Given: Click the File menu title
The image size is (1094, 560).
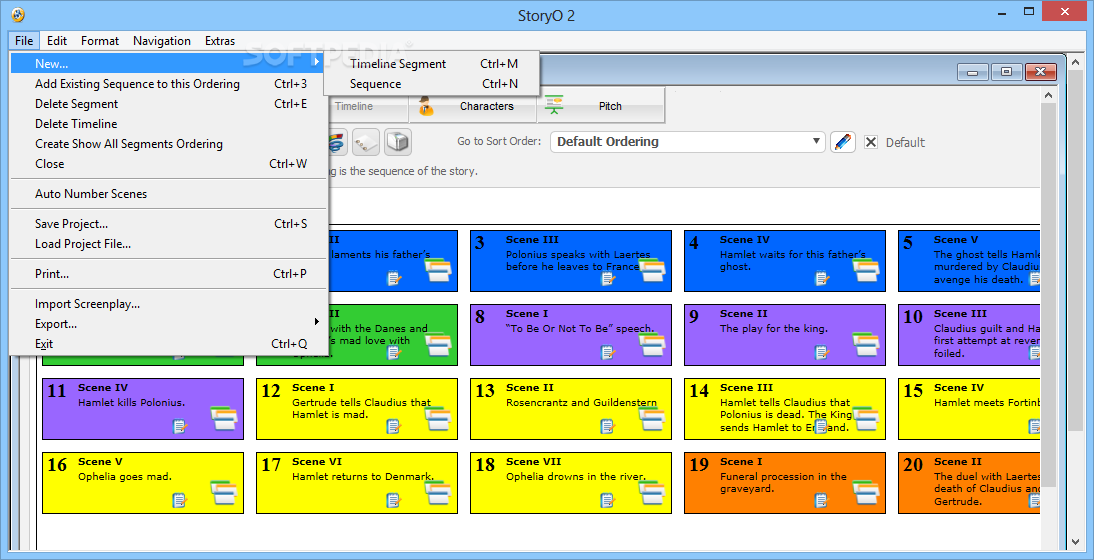Looking at the screenshot, I should pyautogui.click(x=24, y=40).
